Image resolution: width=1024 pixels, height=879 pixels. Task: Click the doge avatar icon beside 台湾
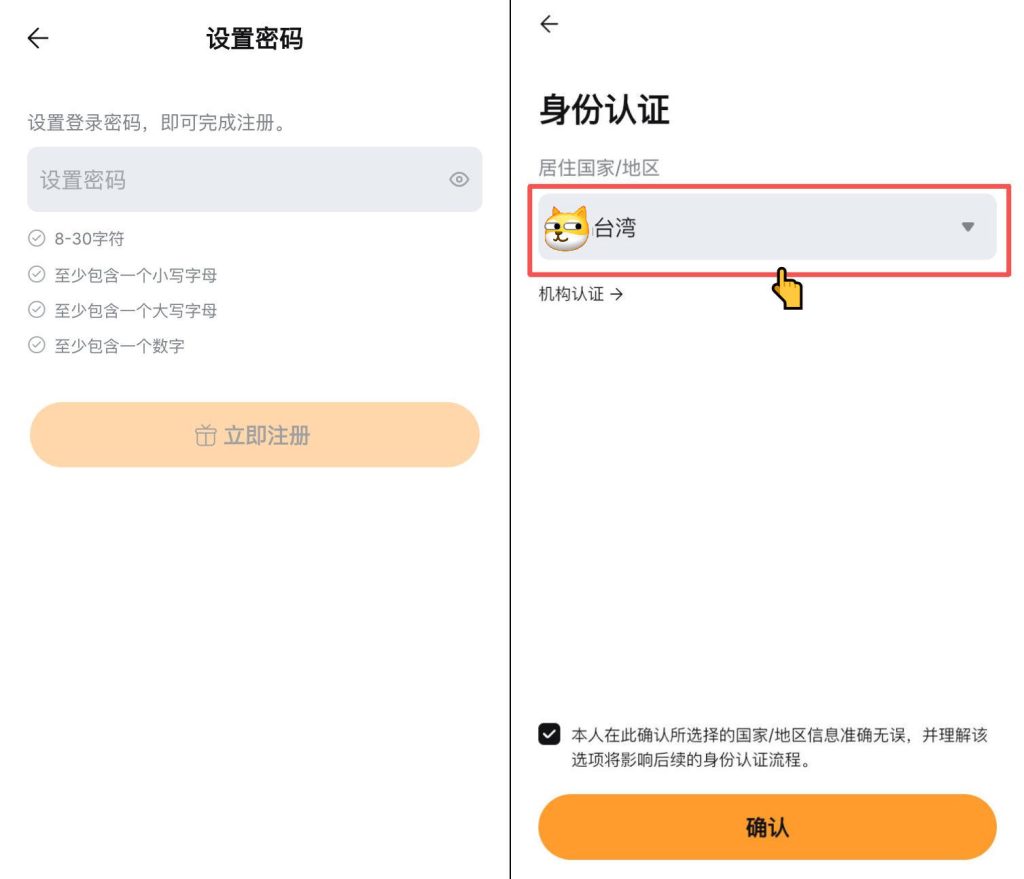pos(566,229)
